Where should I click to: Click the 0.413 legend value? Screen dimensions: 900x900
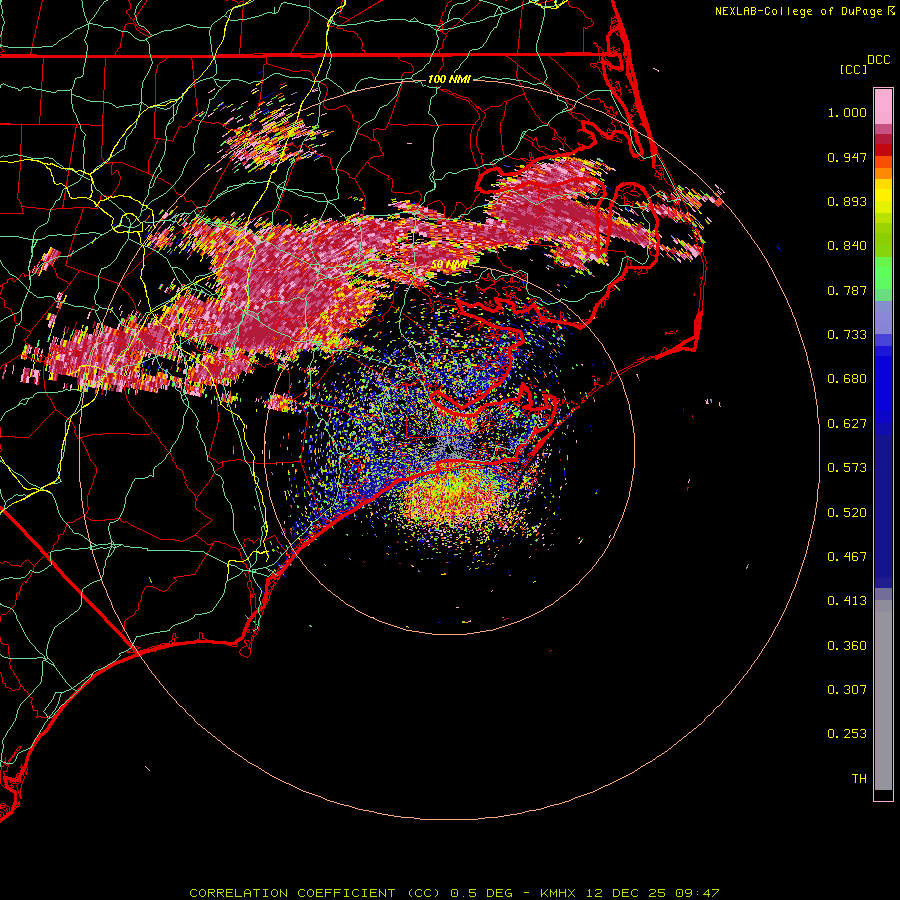(847, 601)
